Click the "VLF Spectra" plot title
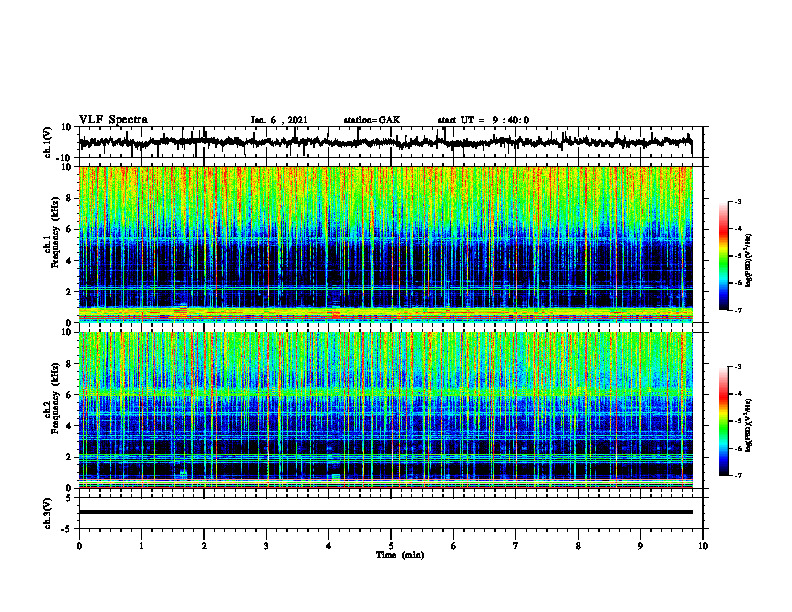Image resolution: width=792 pixels, height=612 pixels. tap(113, 120)
